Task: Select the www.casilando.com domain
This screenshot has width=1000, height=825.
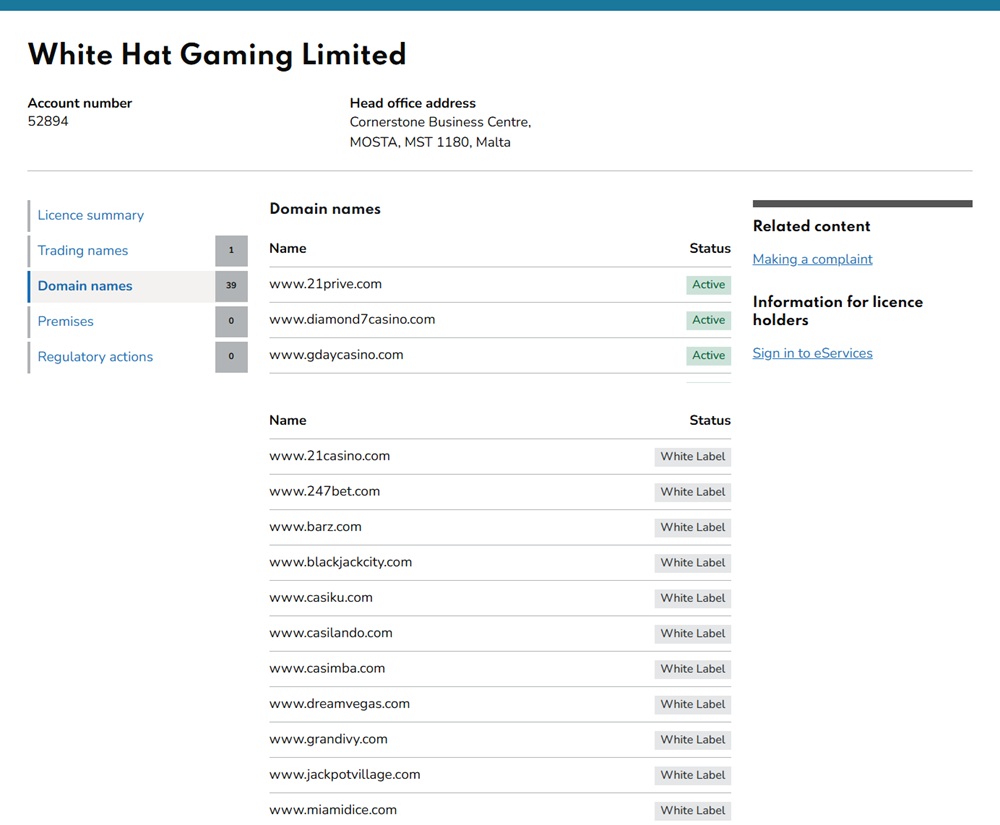Action: [330, 633]
